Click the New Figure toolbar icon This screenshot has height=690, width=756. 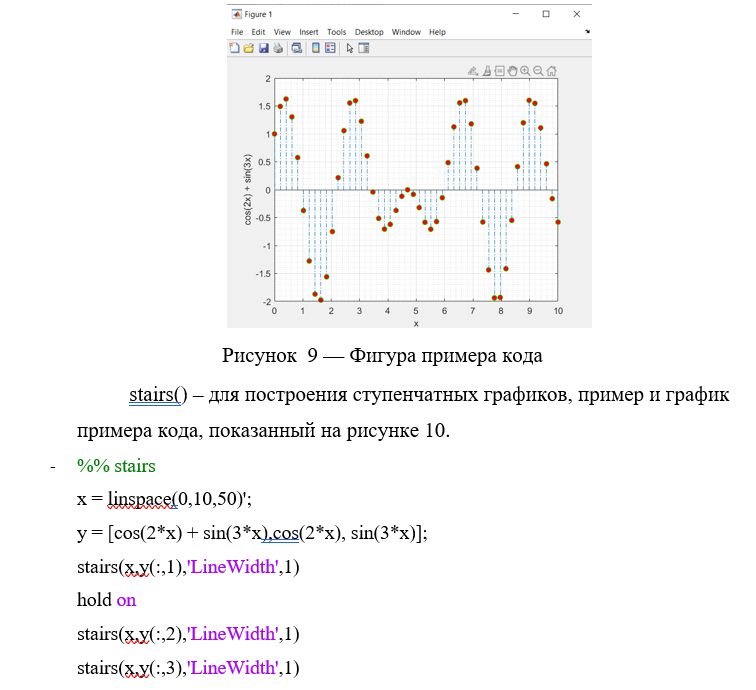(235, 47)
